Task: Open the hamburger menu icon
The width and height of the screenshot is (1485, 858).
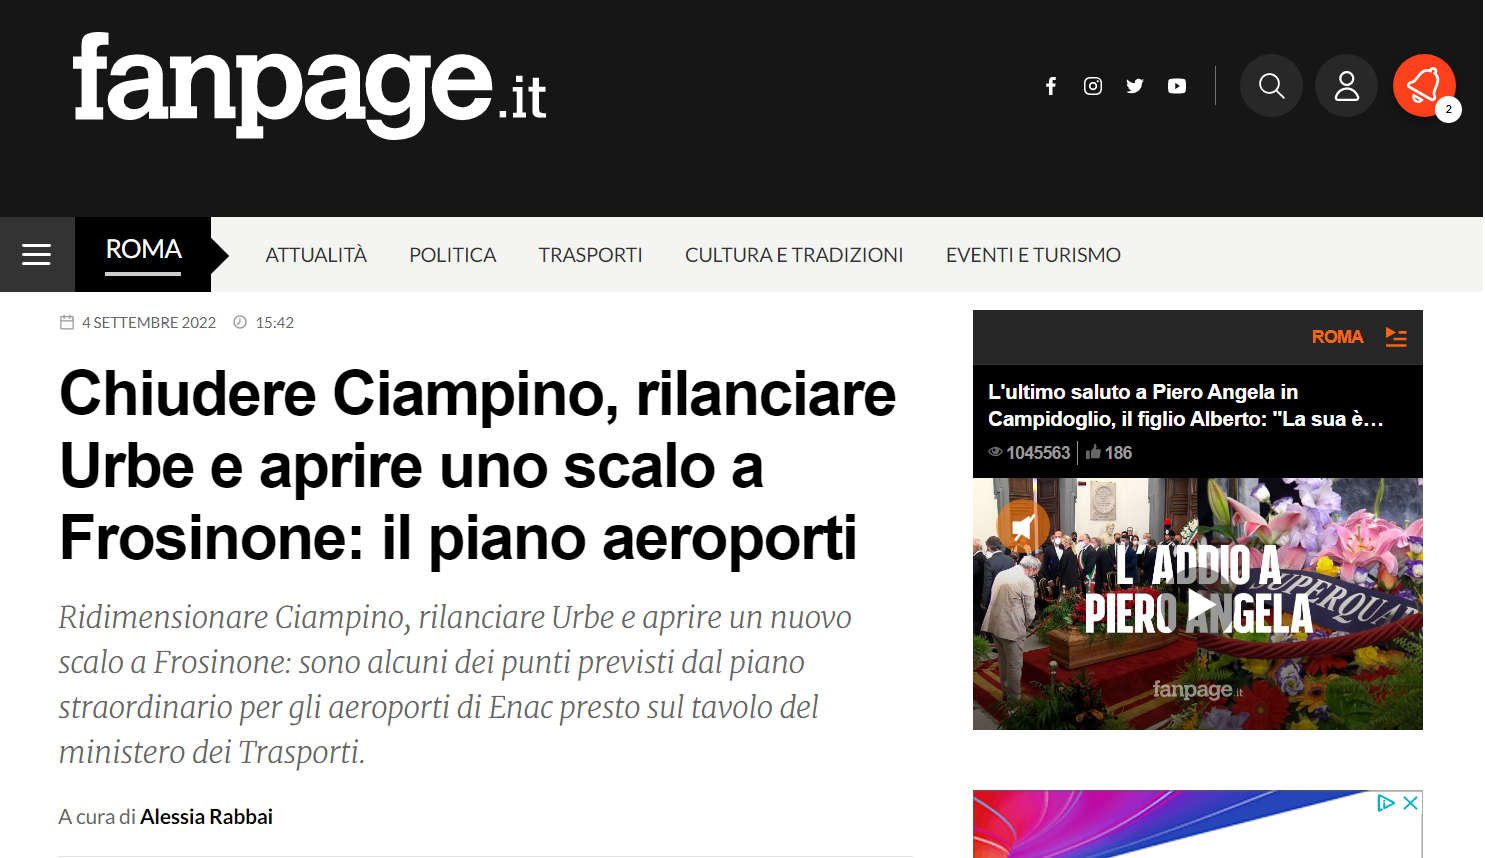Action: (x=37, y=255)
